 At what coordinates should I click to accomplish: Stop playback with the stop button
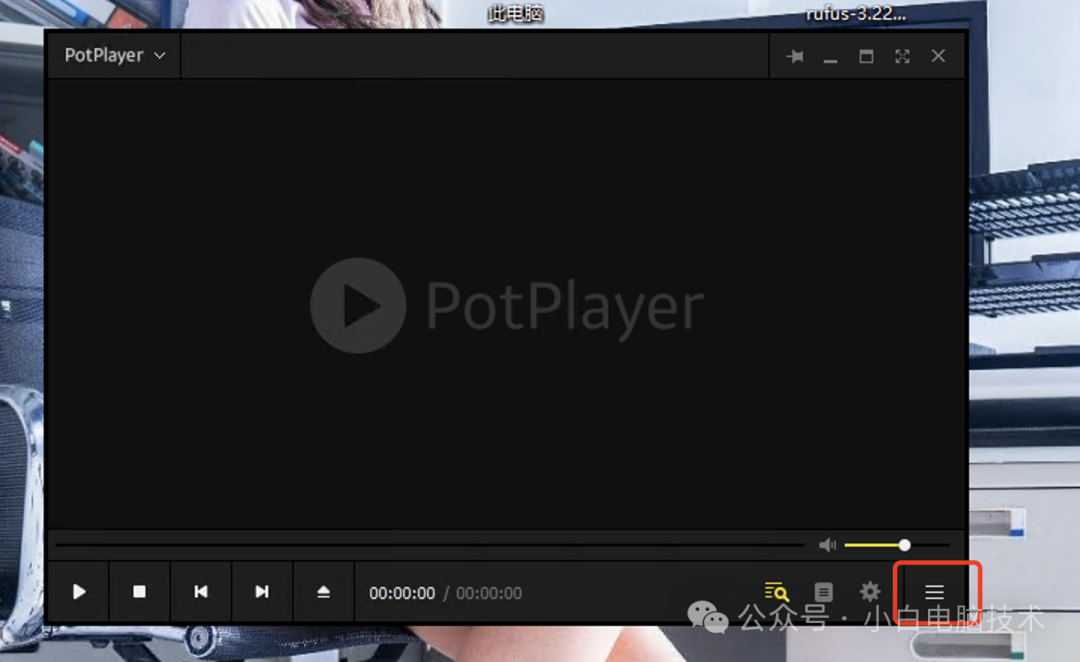[139, 592]
